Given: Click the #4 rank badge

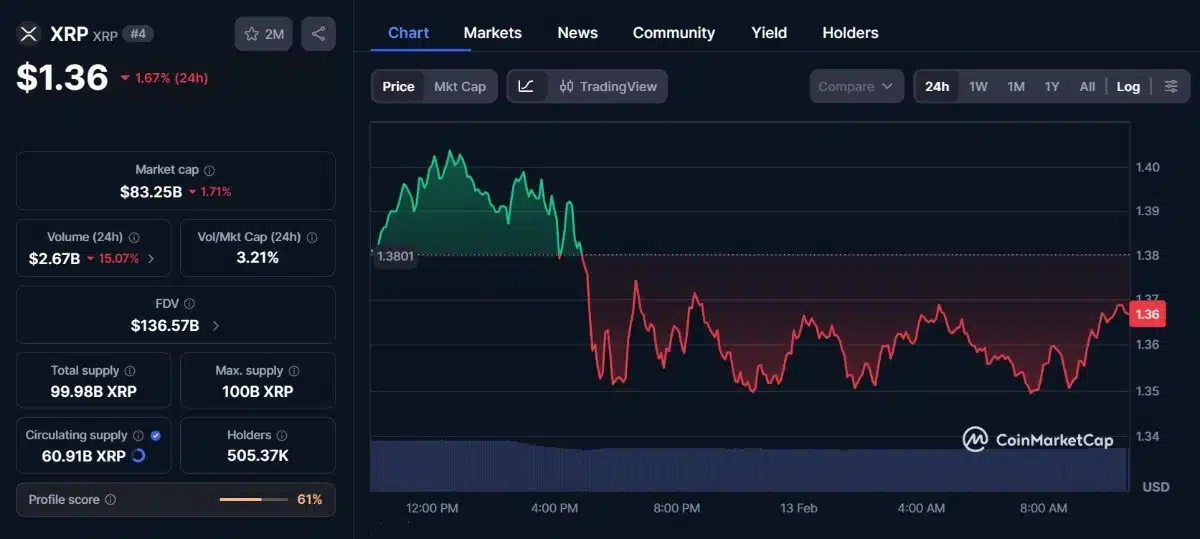Looking at the screenshot, I should [139, 34].
